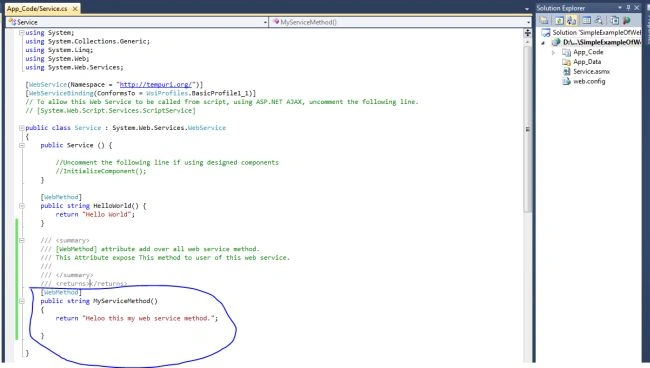The height and width of the screenshot is (368, 650).
Task: Toggle auto-hide pin on Solution Explorer
Action: (x=628, y=7)
